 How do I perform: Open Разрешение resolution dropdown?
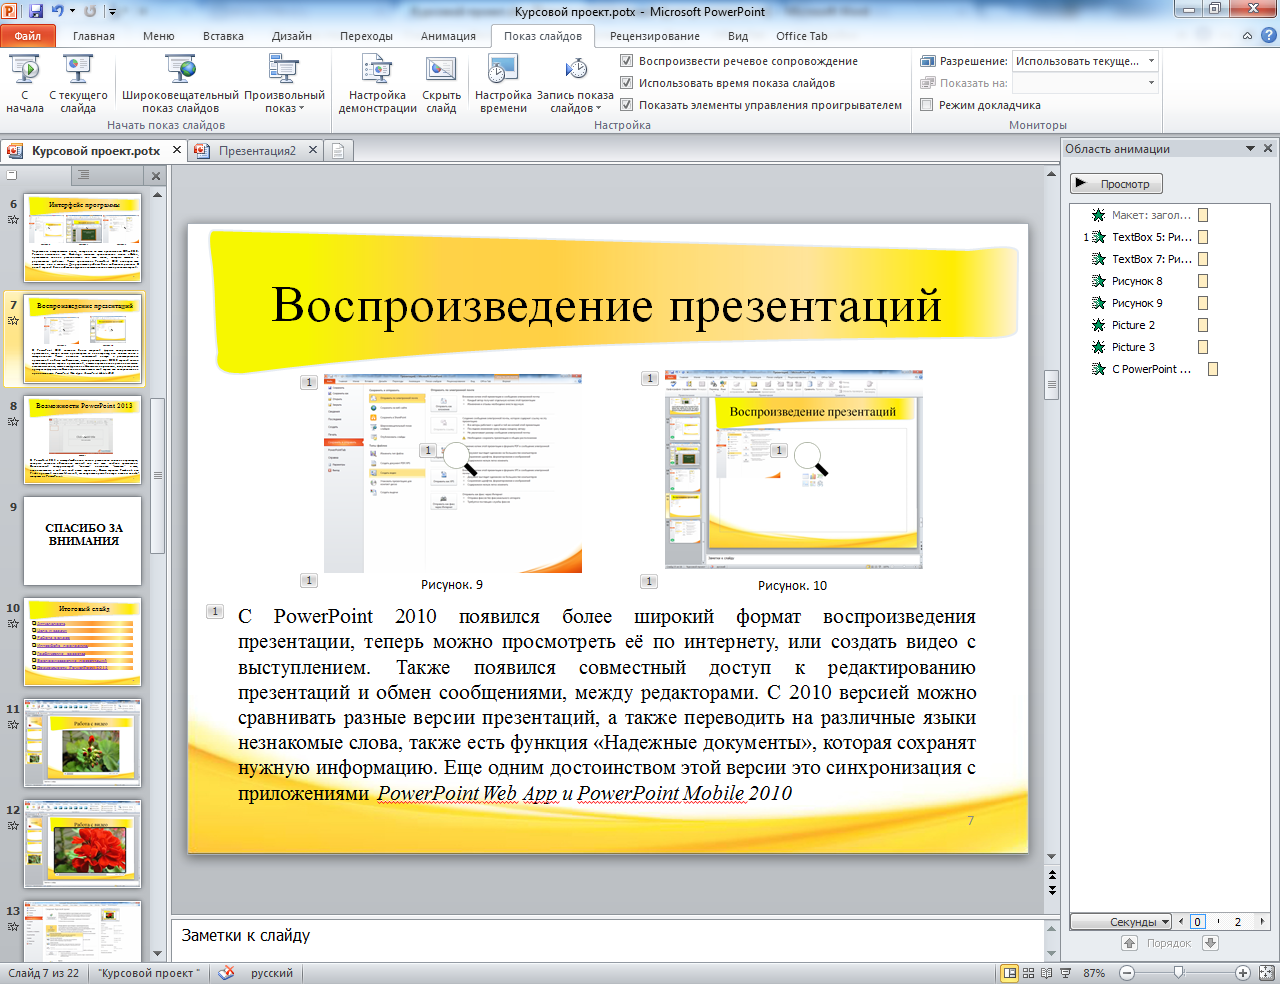point(1151,61)
